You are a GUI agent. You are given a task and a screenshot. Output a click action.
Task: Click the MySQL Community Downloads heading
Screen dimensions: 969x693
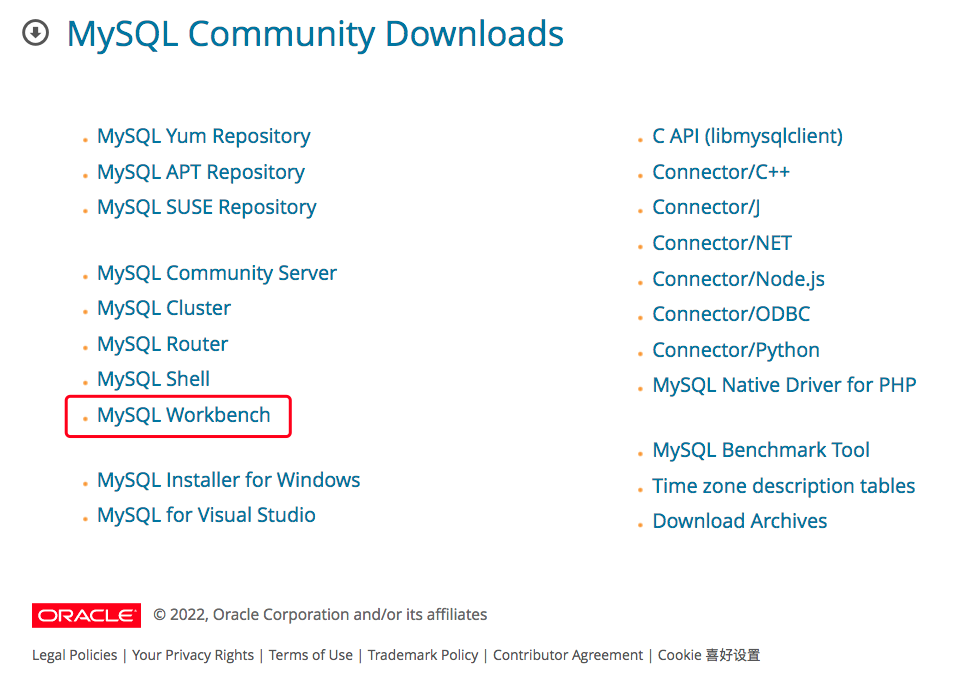coord(315,33)
